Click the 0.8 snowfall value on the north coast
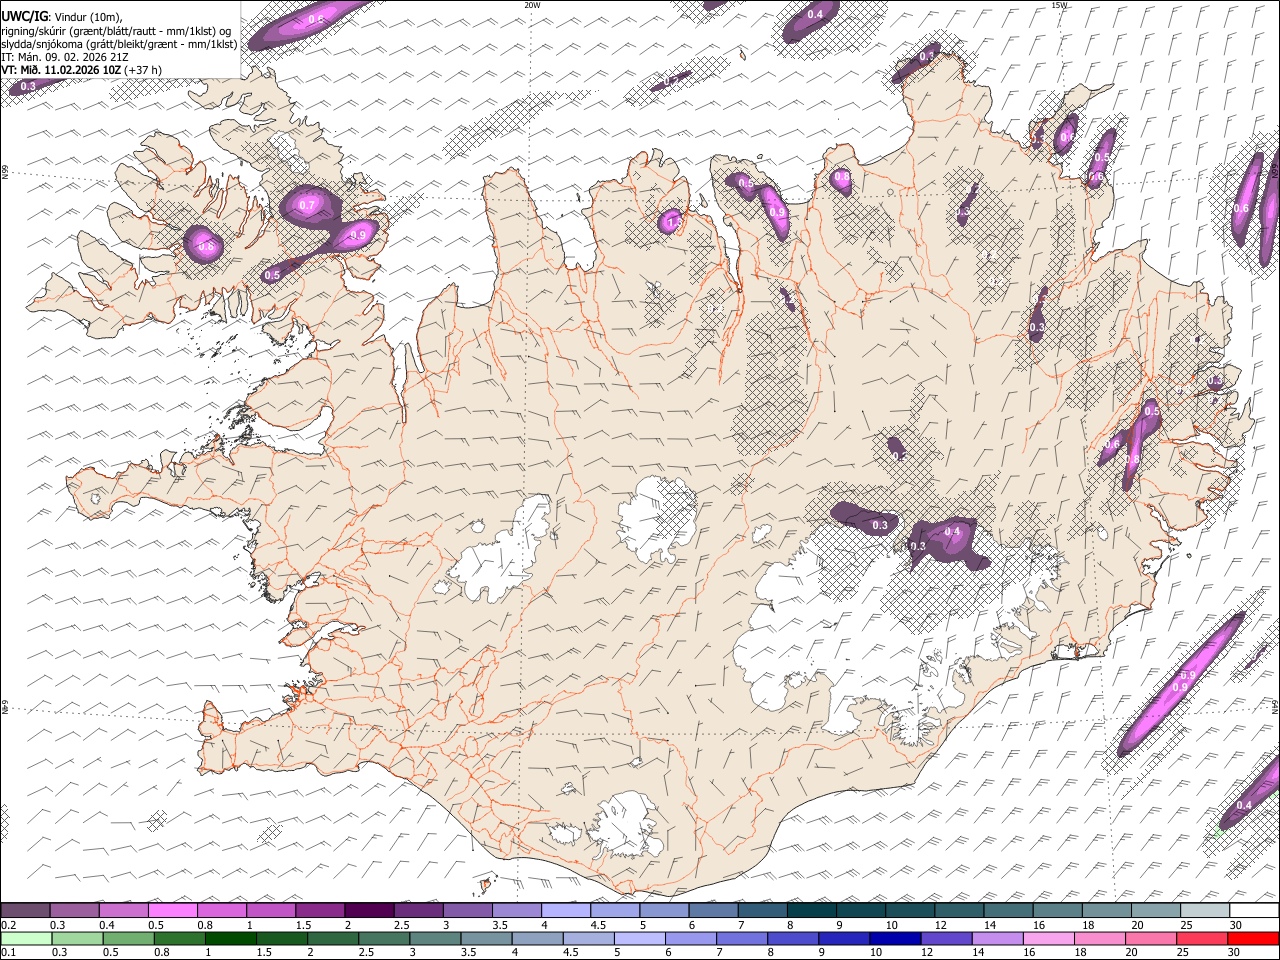The image size is (1280, 960). point(842,177)
